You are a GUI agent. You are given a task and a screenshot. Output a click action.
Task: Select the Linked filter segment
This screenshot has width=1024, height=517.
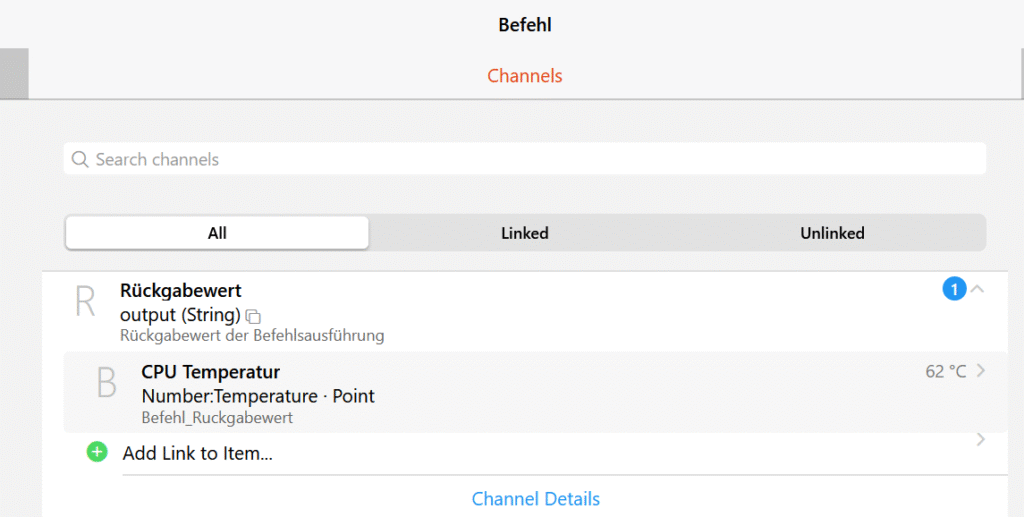pos(524,233)
